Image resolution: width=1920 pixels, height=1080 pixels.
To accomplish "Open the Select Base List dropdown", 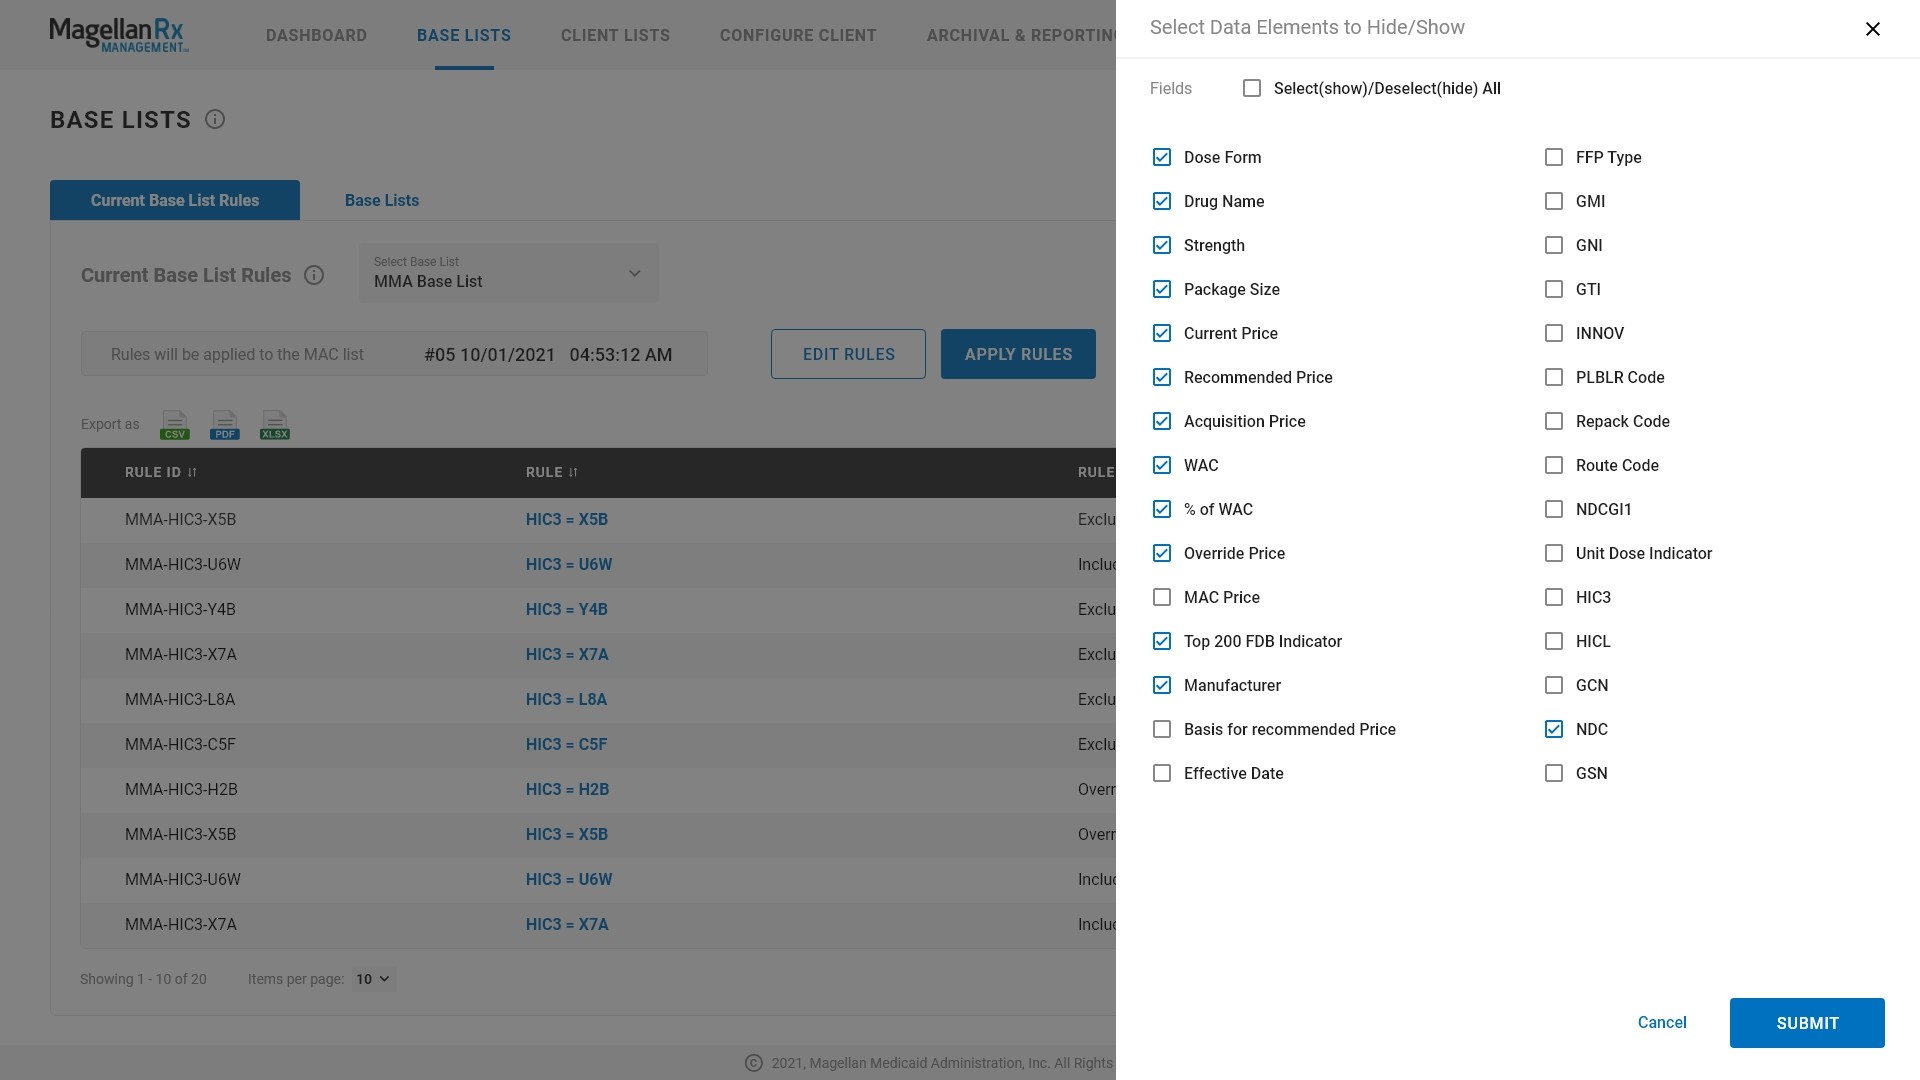I will click(x=508, y=273).
